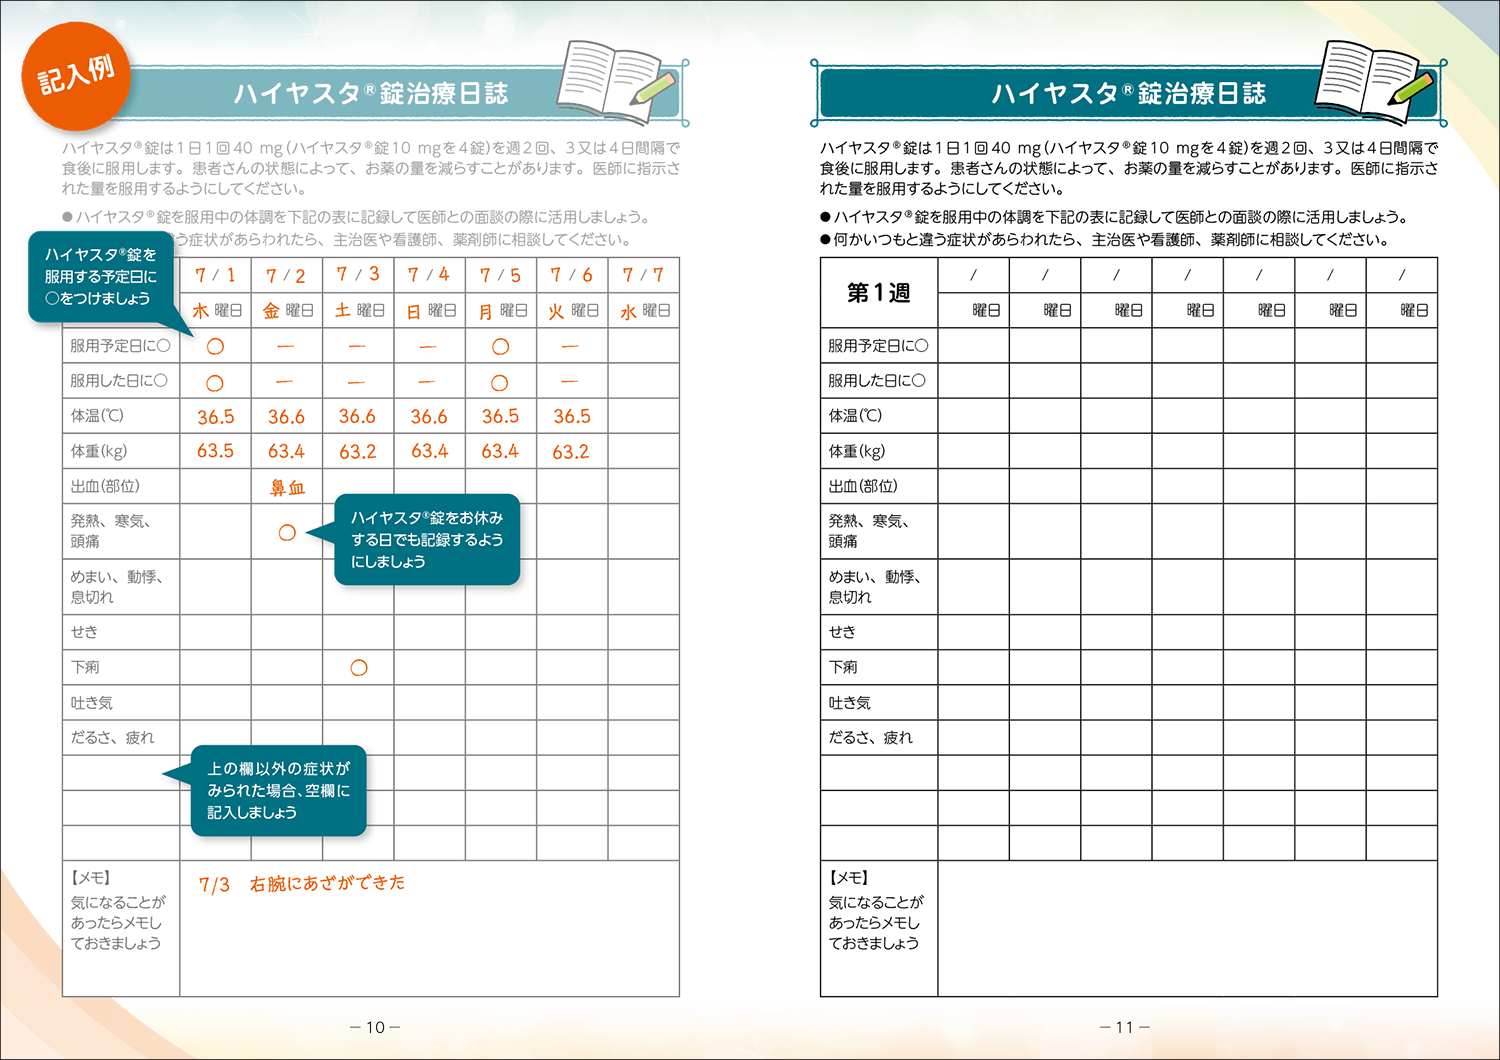
Task: Click the circle in 服用予定日に○ row under 7/1
Action: coord(215,347)
